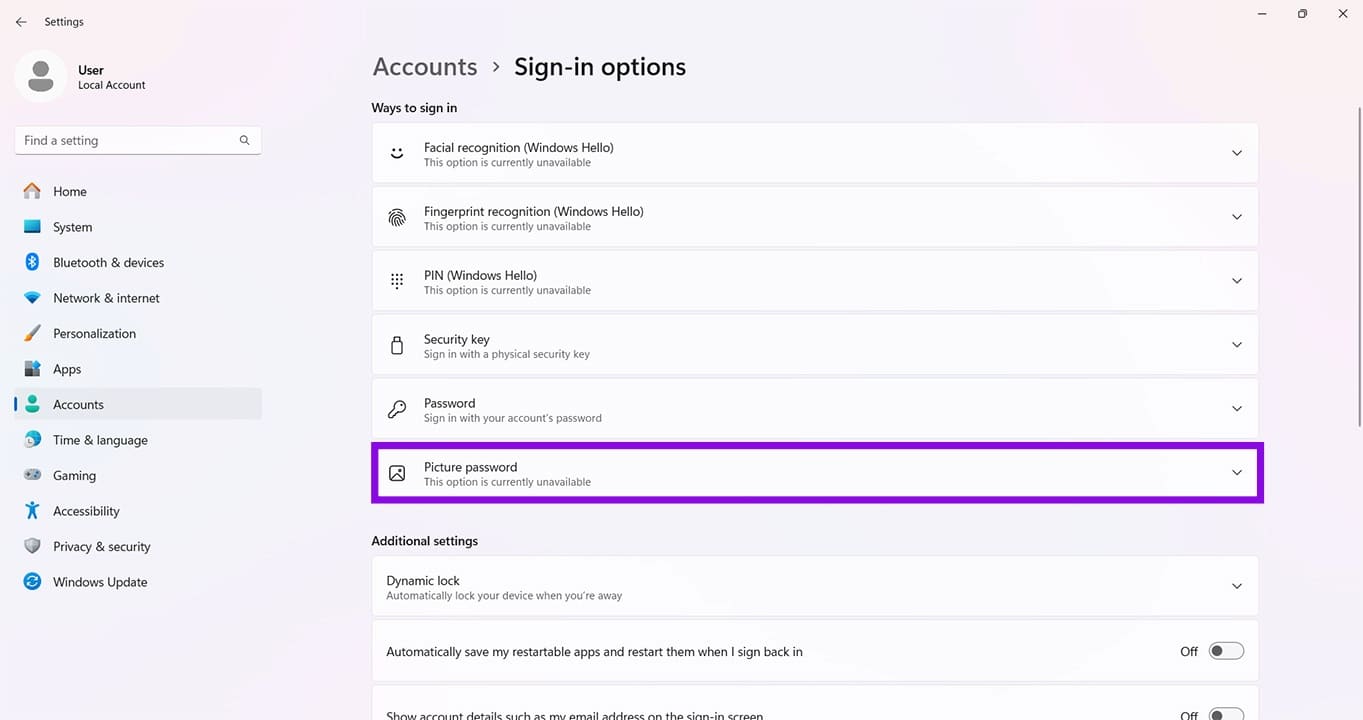Open Home in the sidebar
The height and width of the screenshot is (720, 1363).
pos(138,191)
